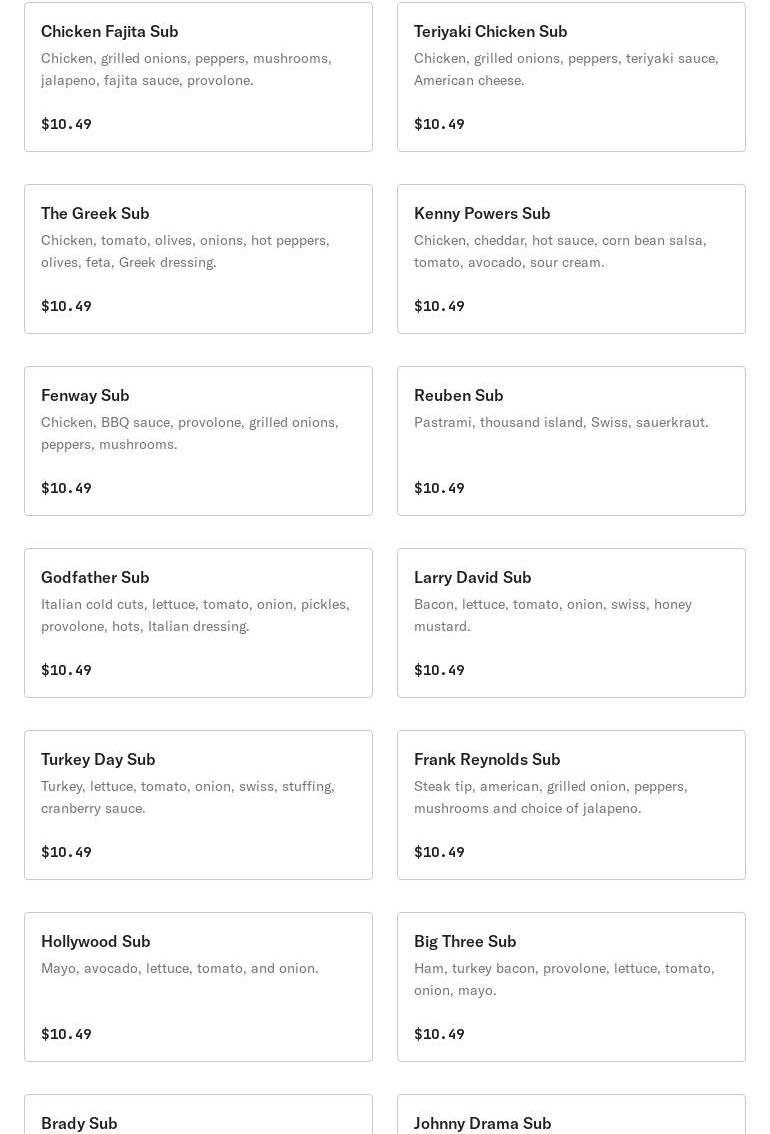Click the Hollywood Sub ingredients description
The height and width of the screenshot is (1134, 770).
[x=179, y=968]
